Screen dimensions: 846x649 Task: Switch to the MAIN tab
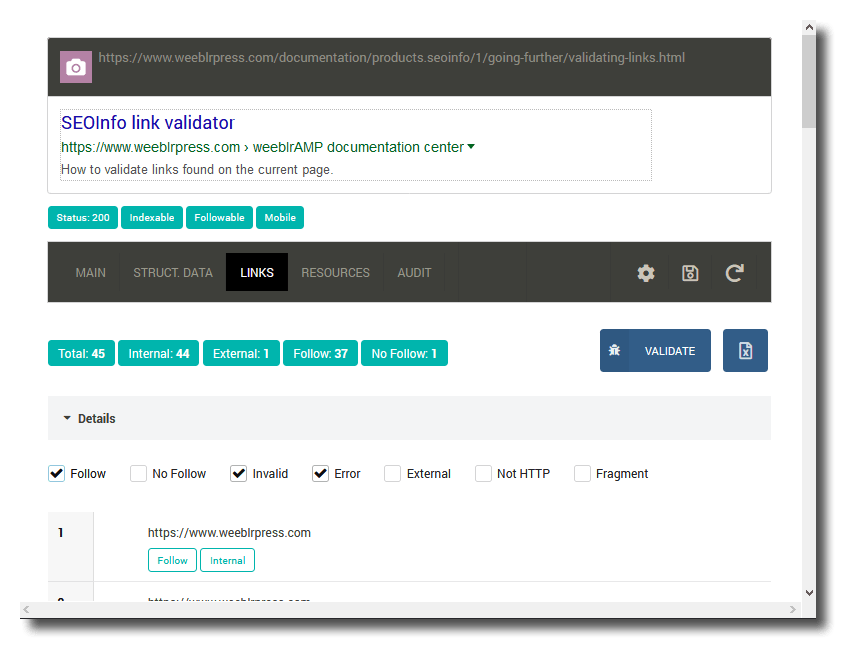(91, 273)
